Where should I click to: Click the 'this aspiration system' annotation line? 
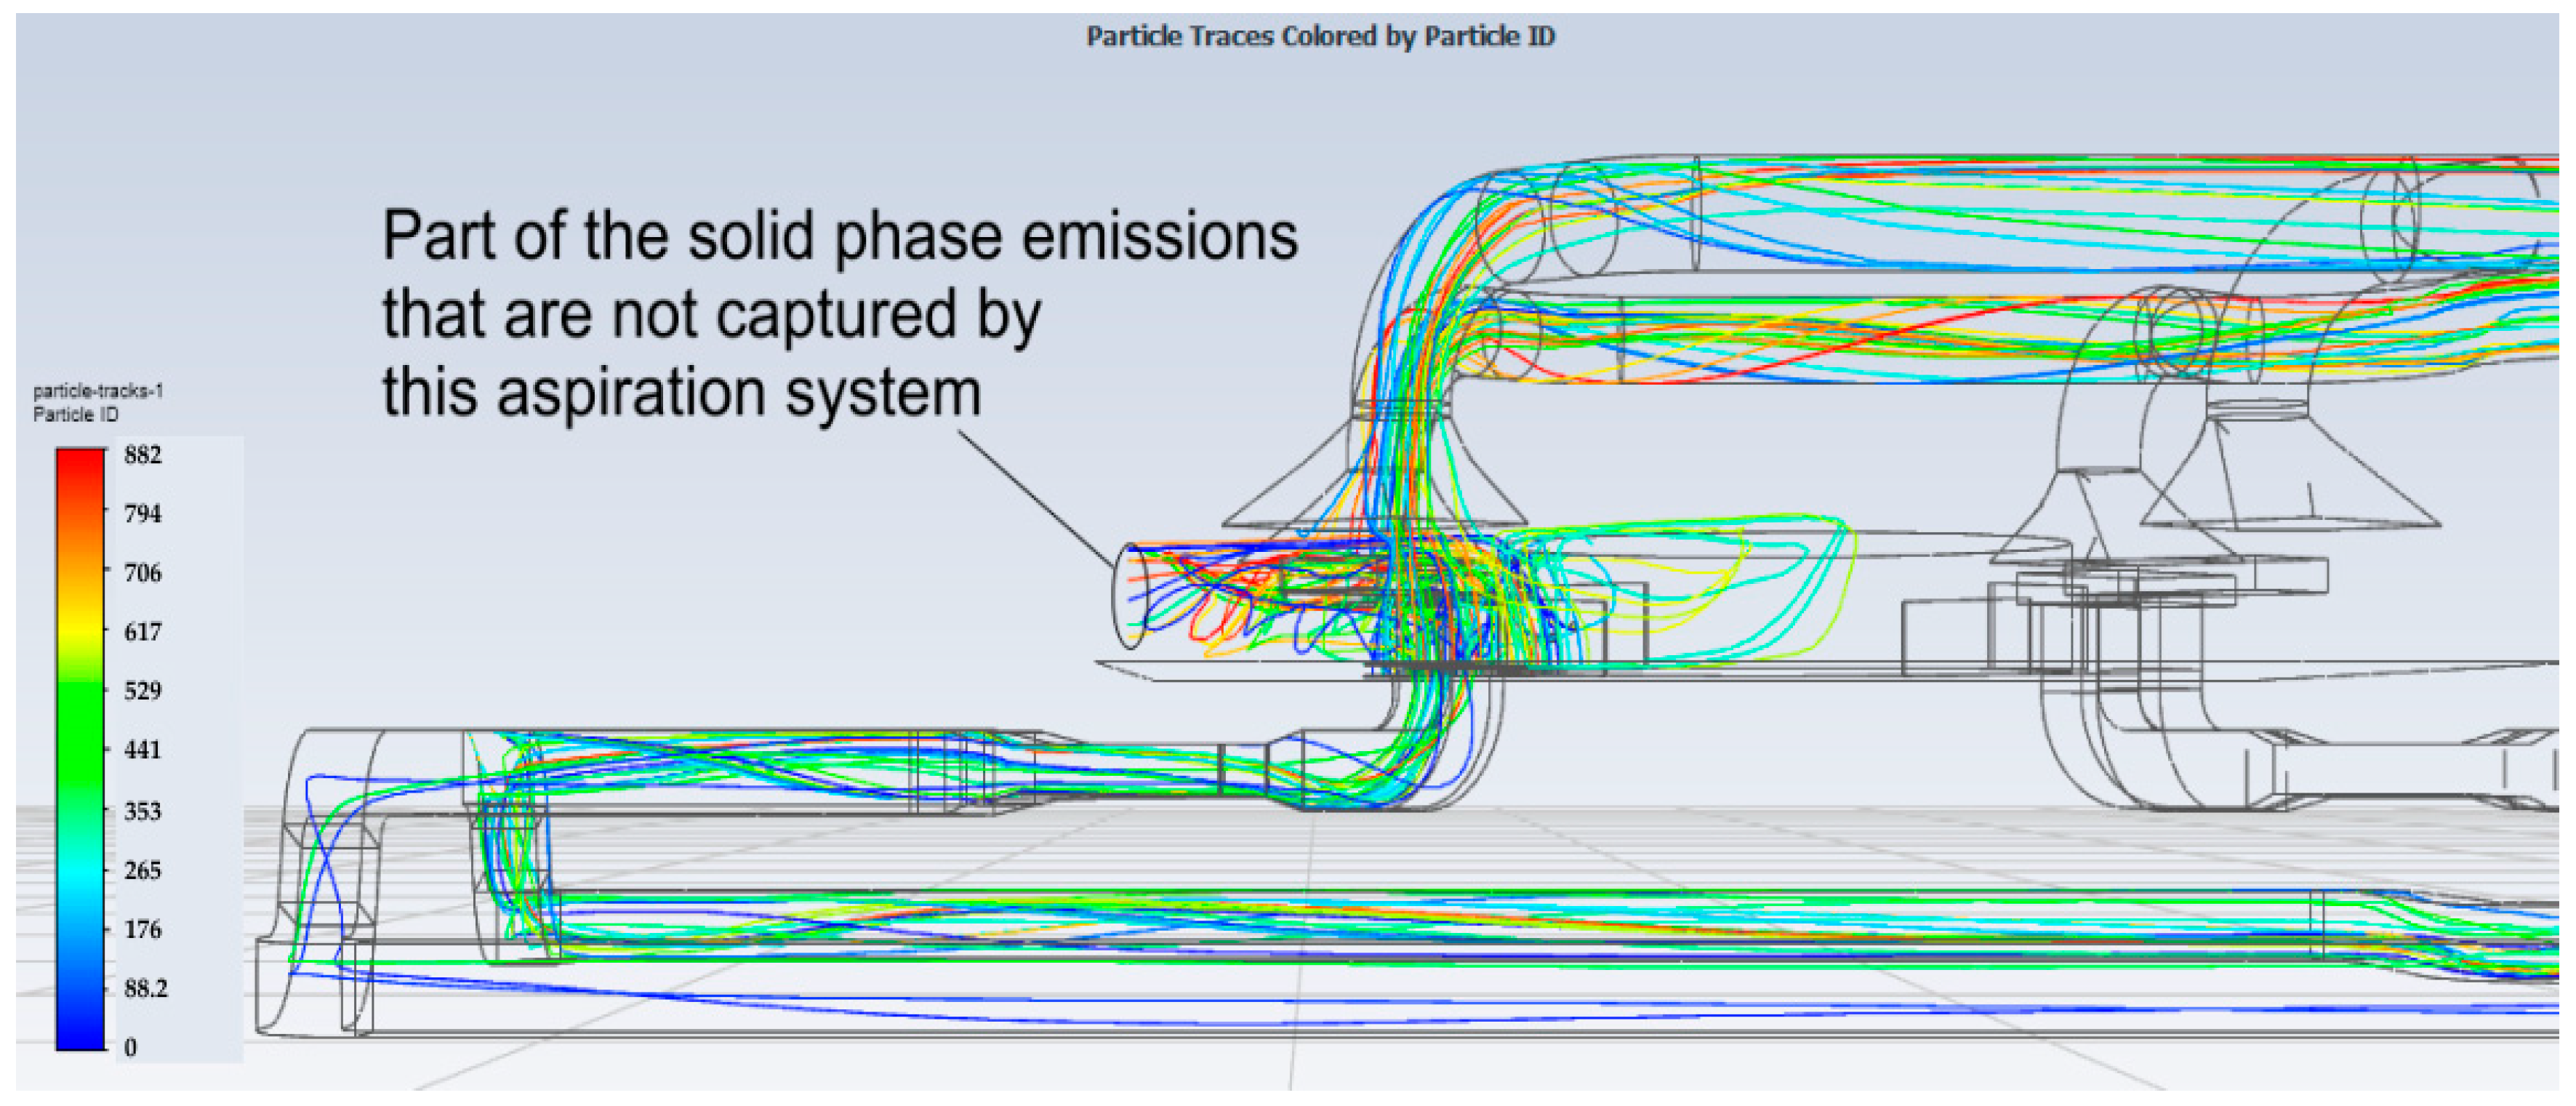(x=681, y=392)
